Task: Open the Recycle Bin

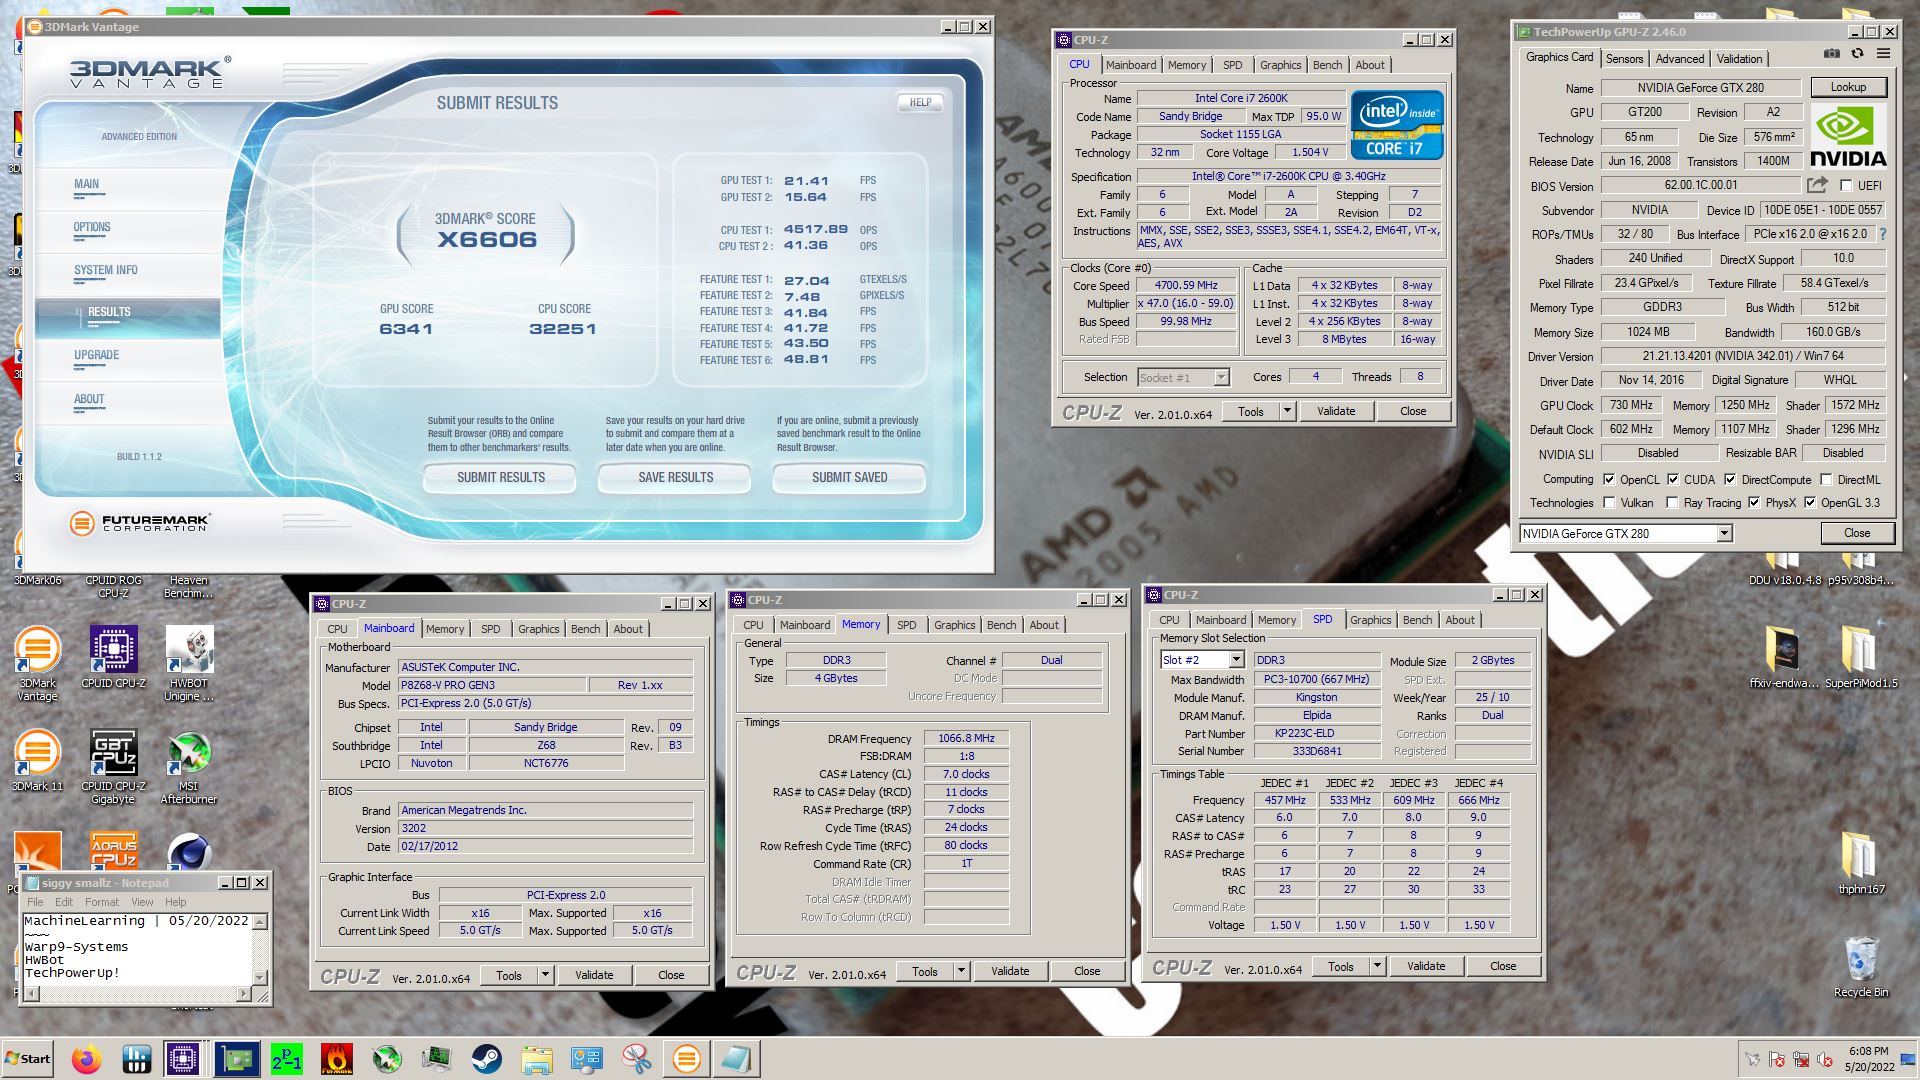Action: [x=1860, y=967]
